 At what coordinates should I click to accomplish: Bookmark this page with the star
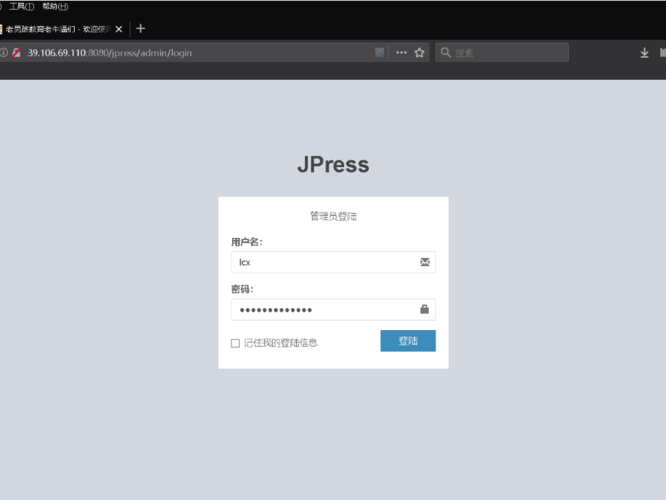pos(419,53)
